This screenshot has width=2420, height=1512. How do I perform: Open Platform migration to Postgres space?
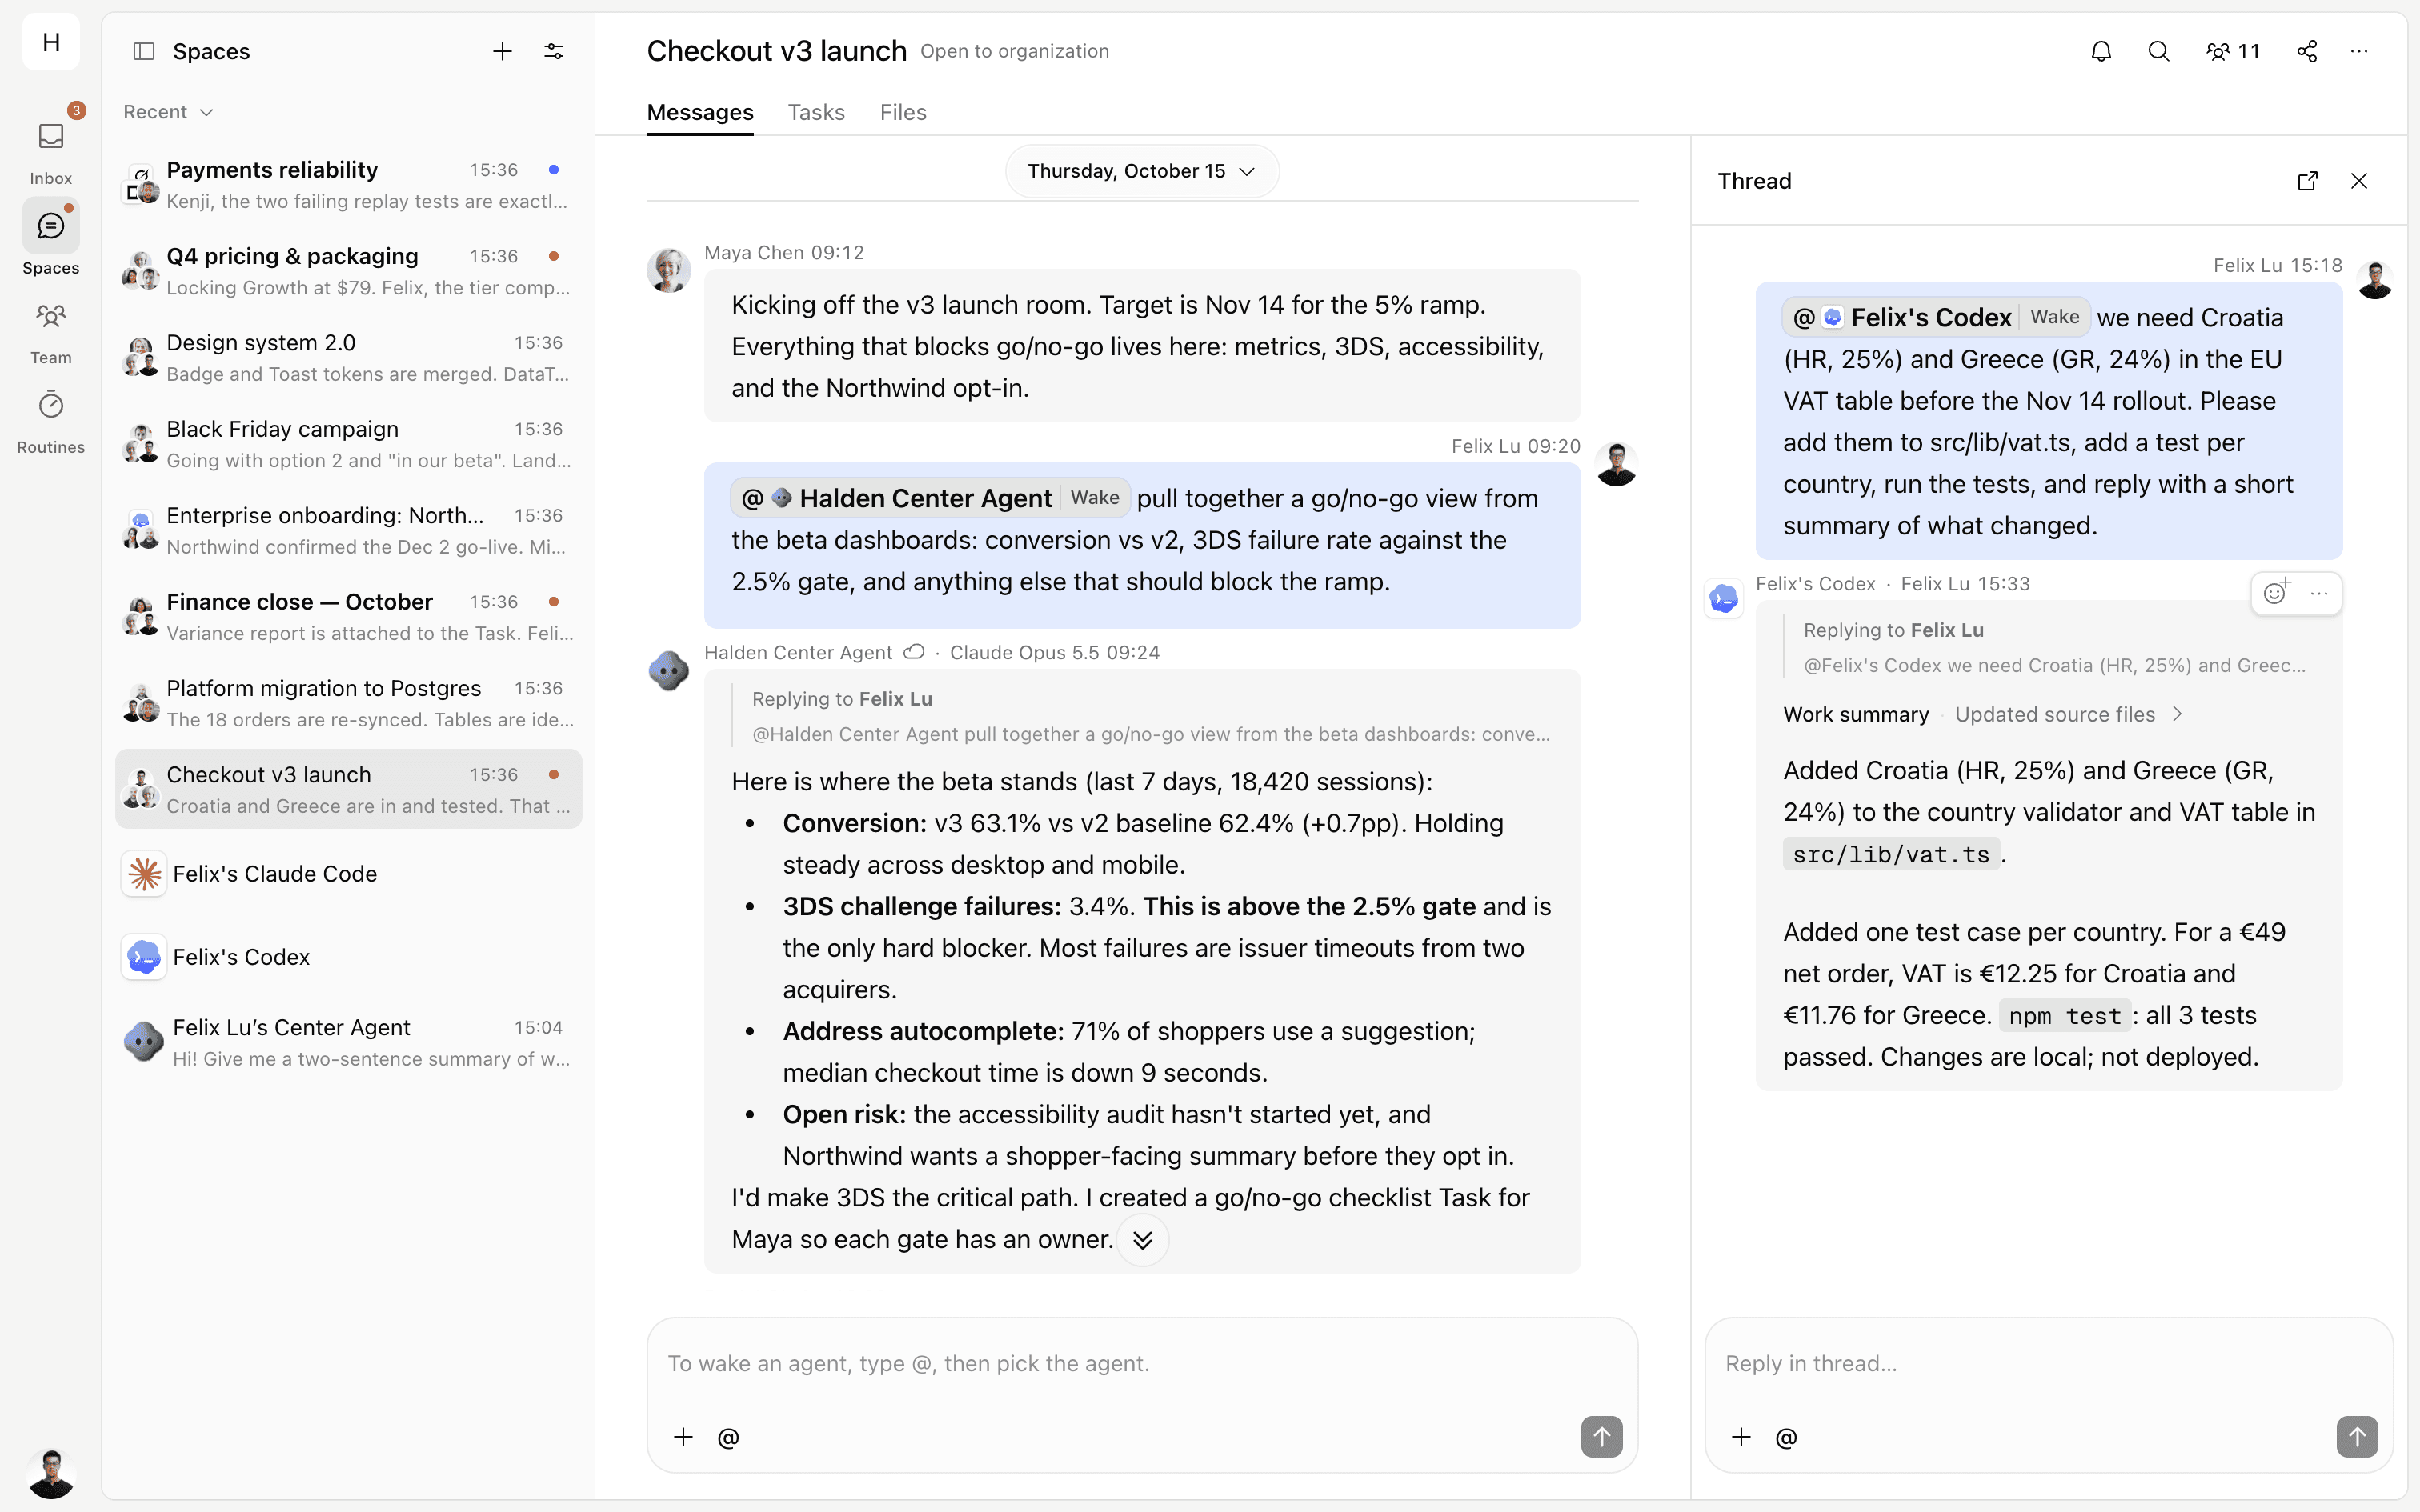348,703
